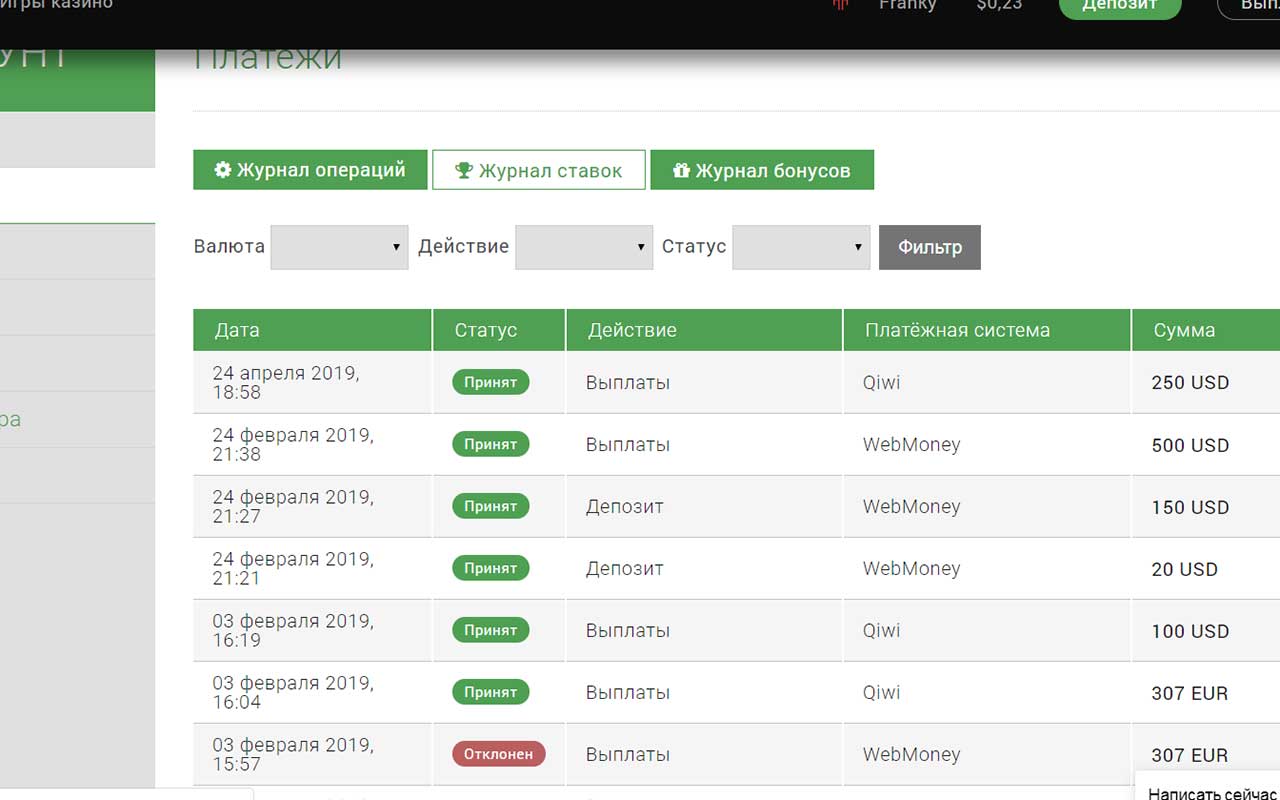Open the Журнал бонусов tab

tap(762, 170)
